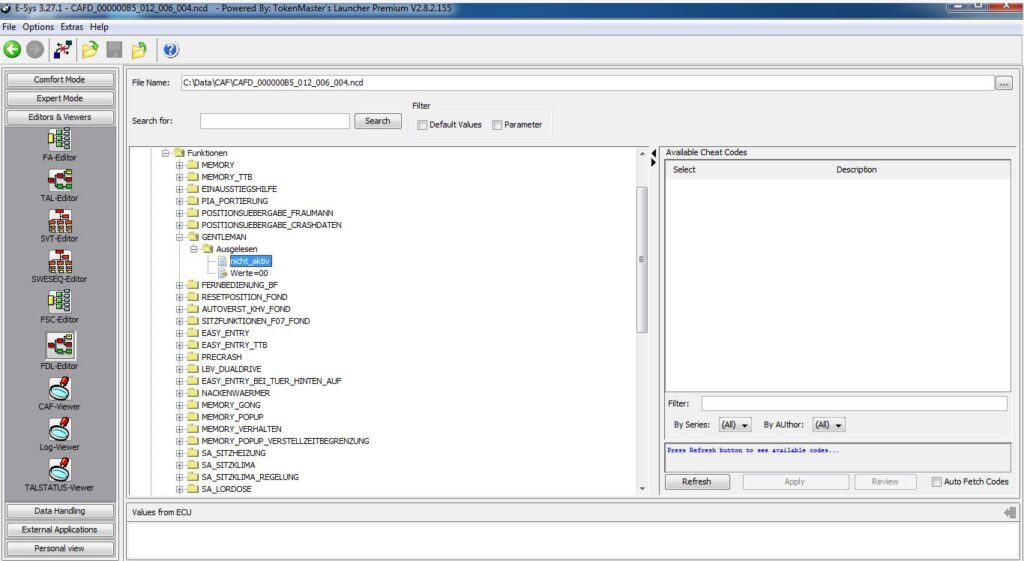The width and height of the screenshot is (1024, 561).
Task: Open the FSC-Editor icon
Action: click(59, 301)
